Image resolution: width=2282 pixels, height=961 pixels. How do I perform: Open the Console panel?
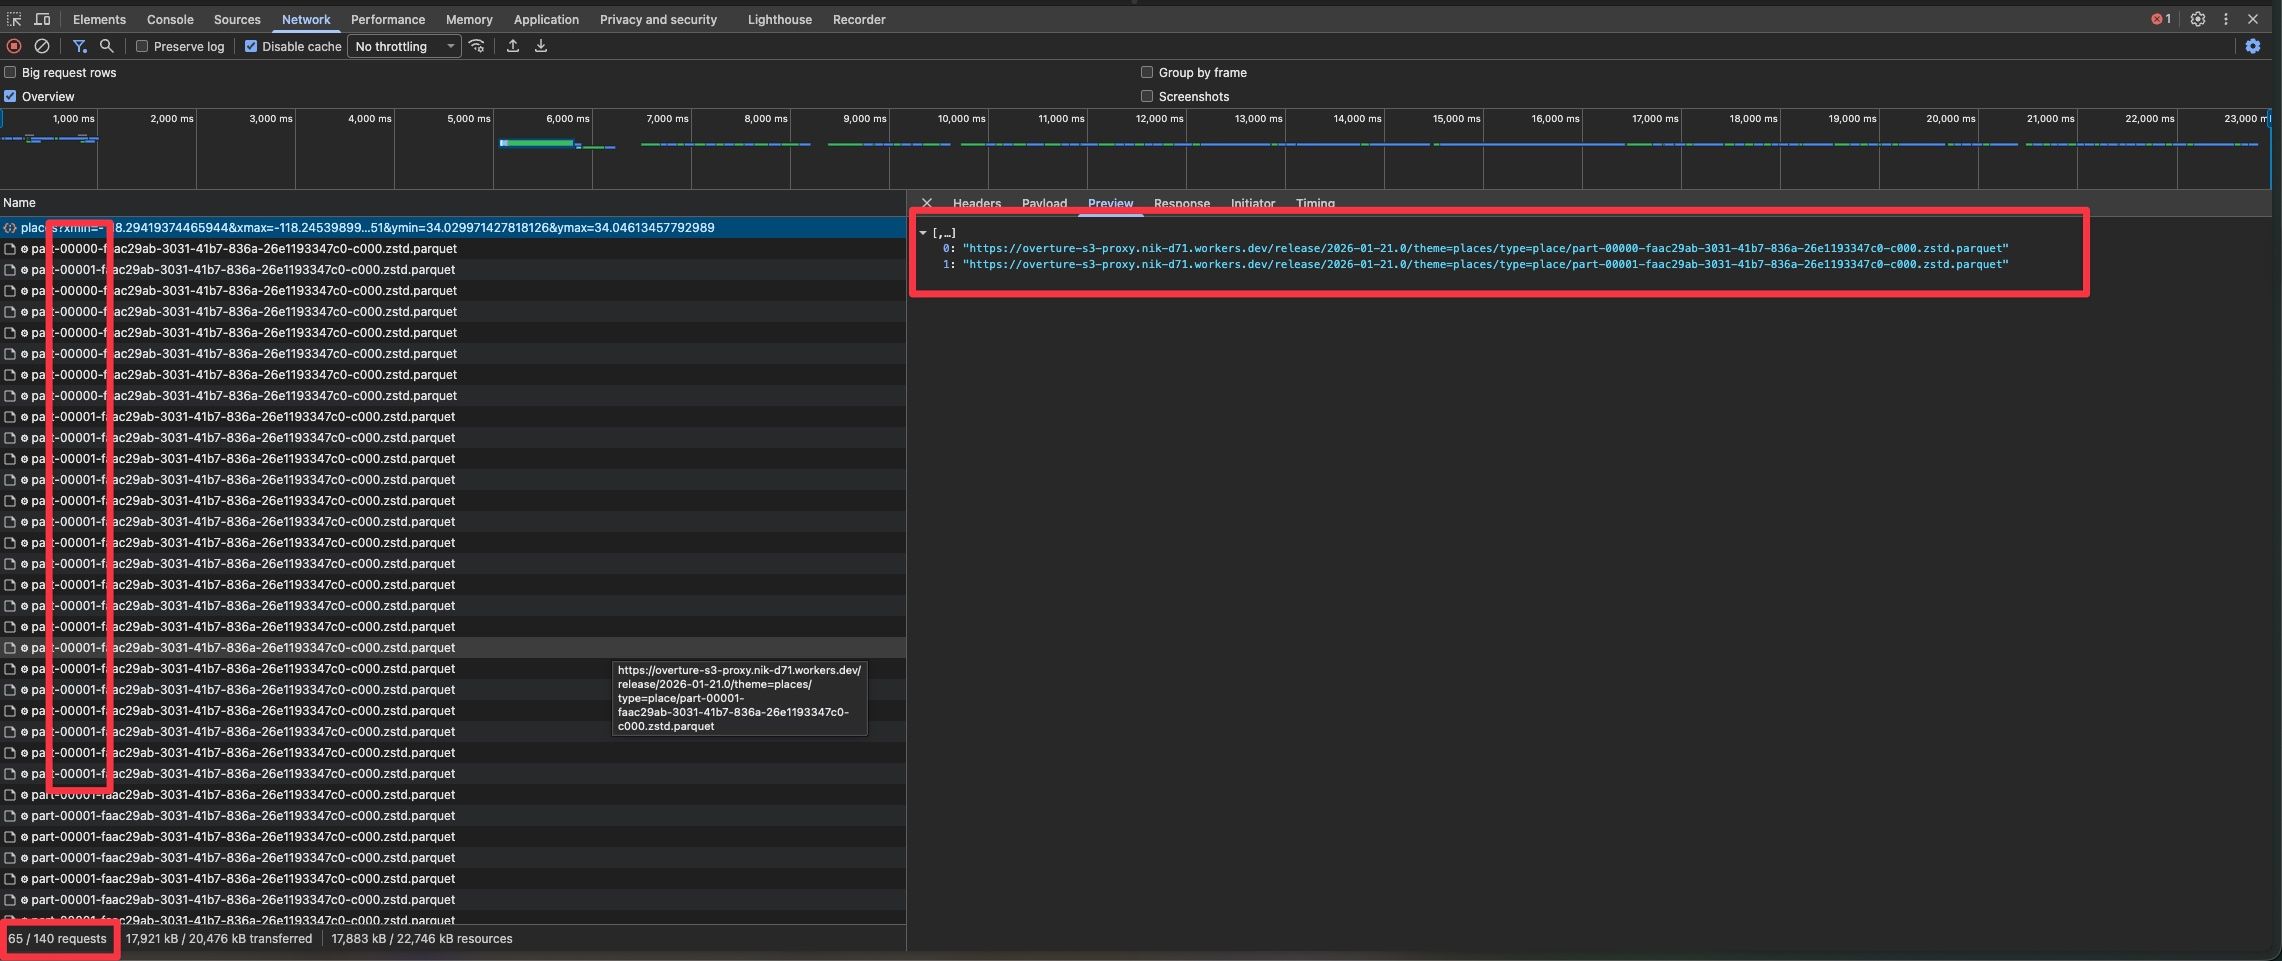coord(170,19)
